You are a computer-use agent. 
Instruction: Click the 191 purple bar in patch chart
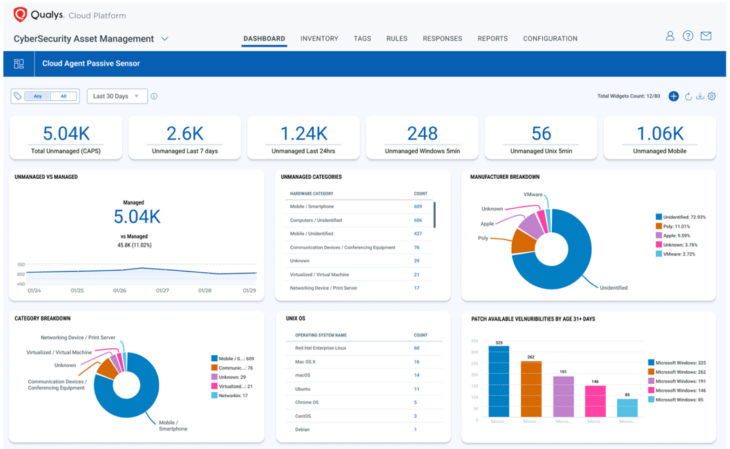tap(563, 396)
